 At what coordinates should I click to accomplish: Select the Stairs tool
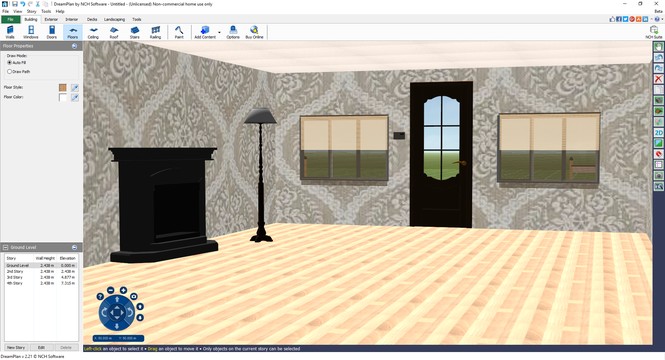point(134,32)
